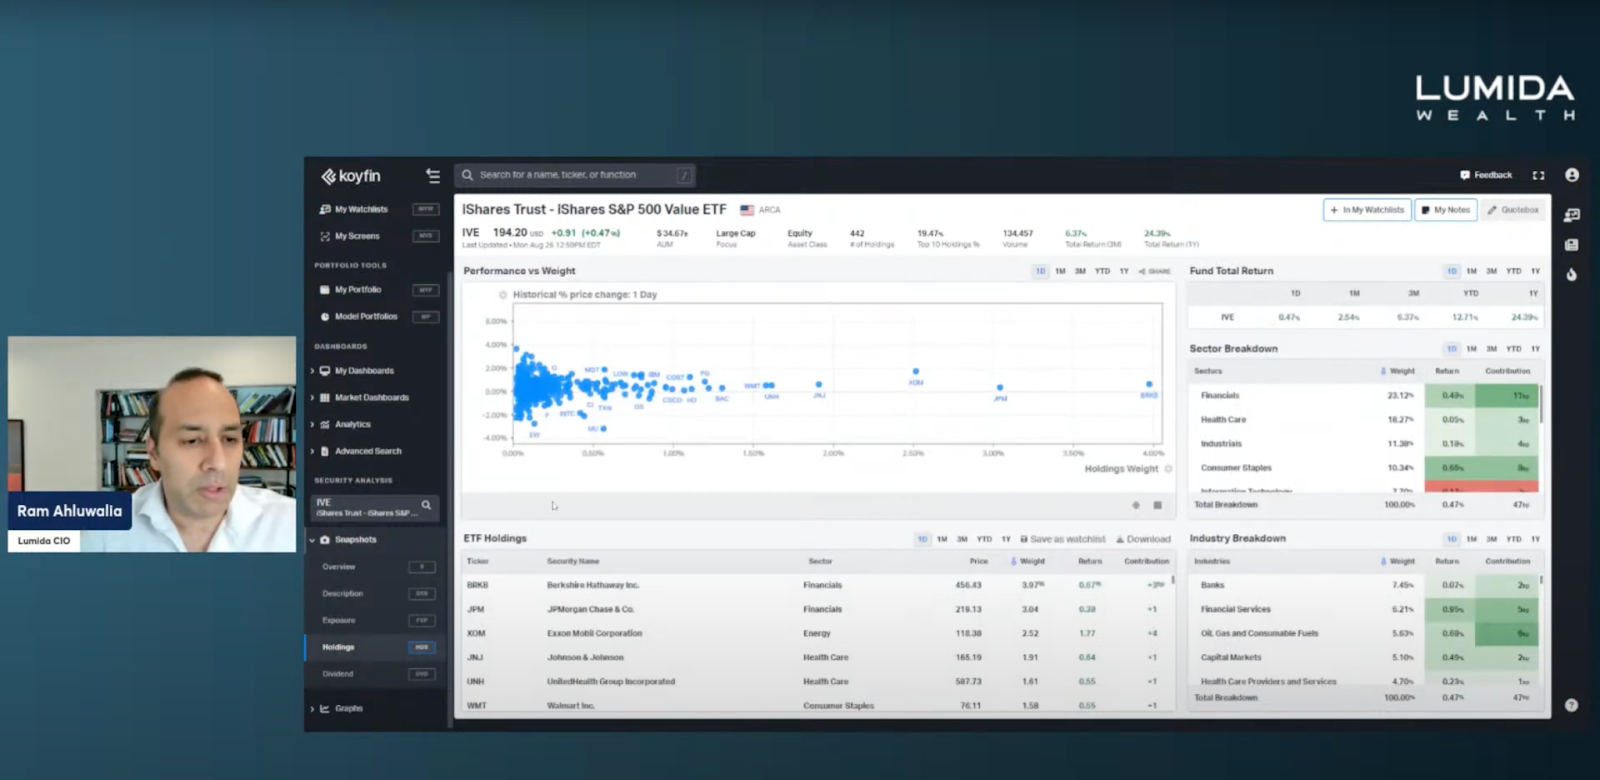The image size is (1600, 780).
Task: Expand the Advanced Search section
Action: pyautogui.click(x=312, y=452)
